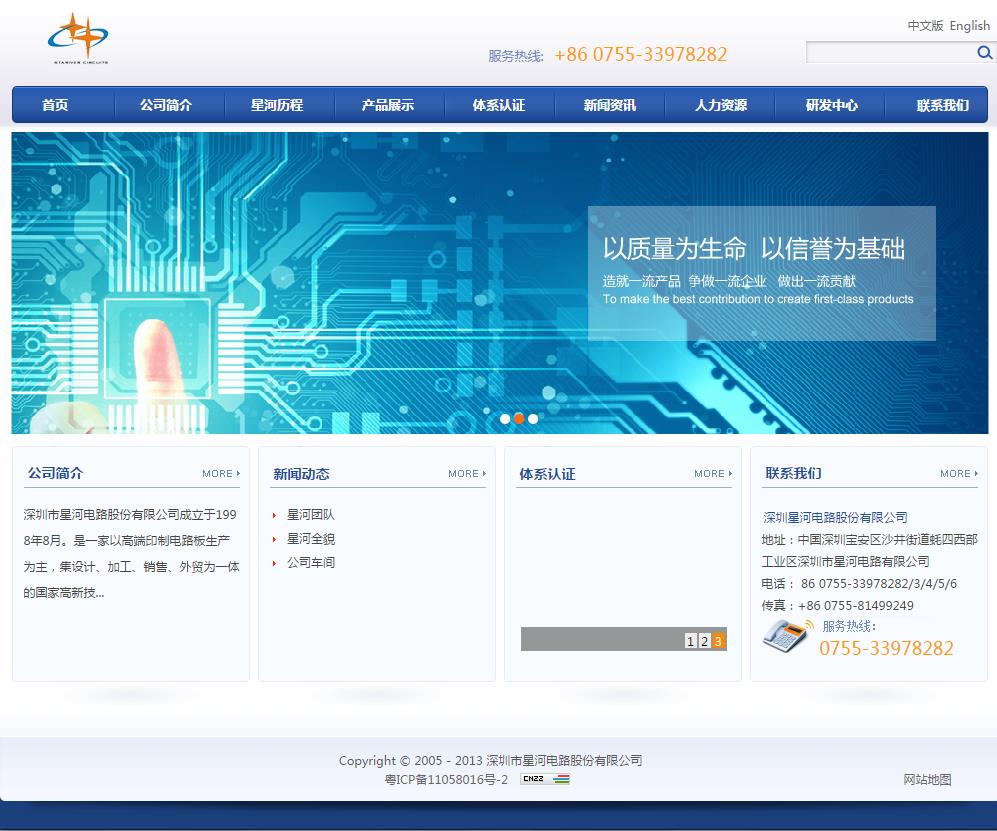The width and height of the screenshot is (997, 831).
Task: Open 人力资源 navigation menu item
Action: (720, 105)
